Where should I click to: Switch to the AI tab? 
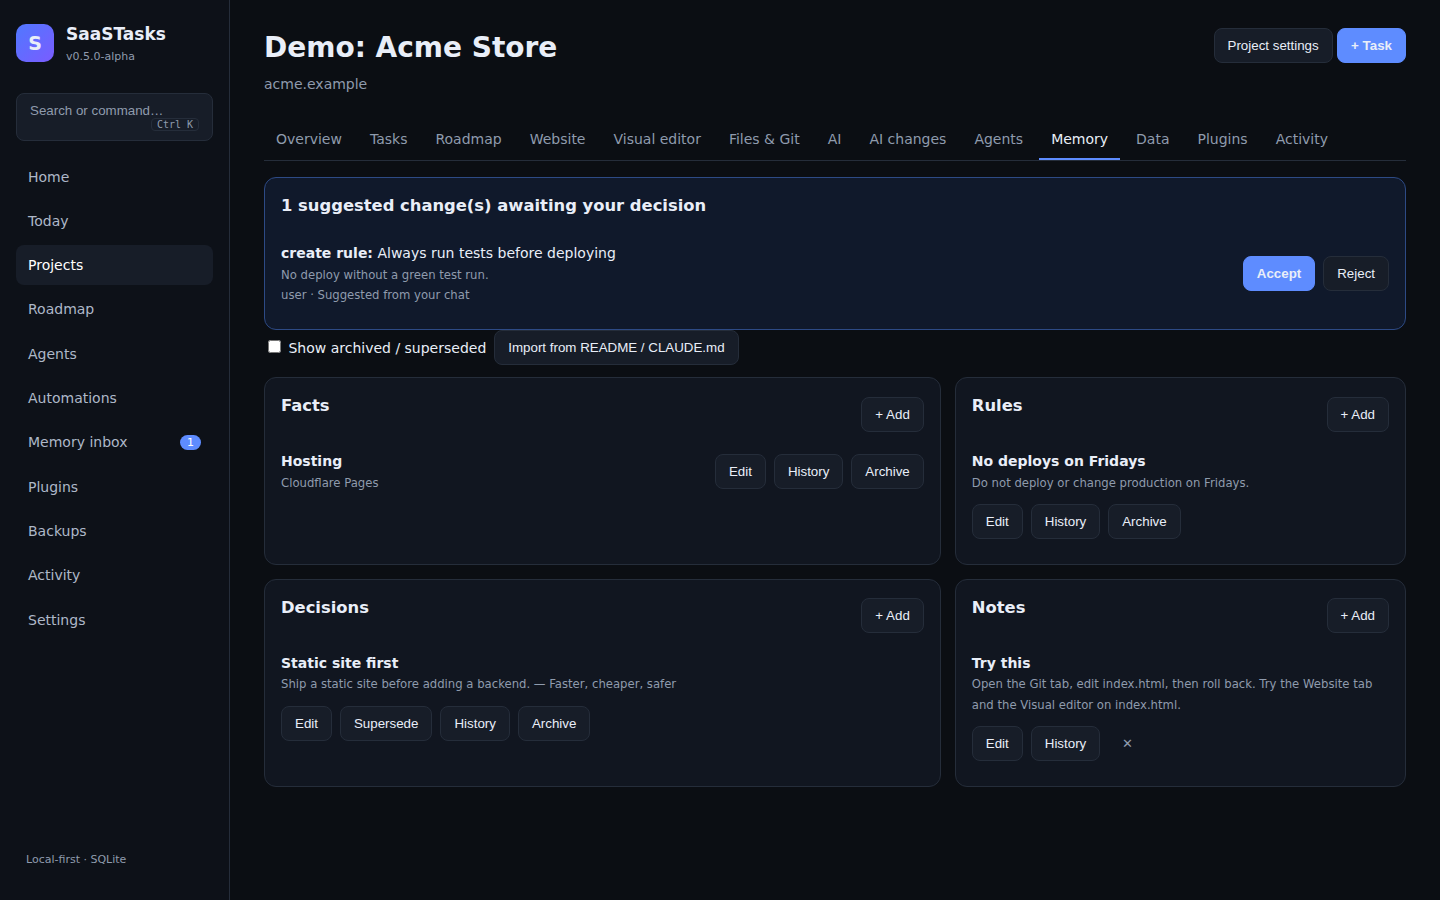[x=834, y=139]
